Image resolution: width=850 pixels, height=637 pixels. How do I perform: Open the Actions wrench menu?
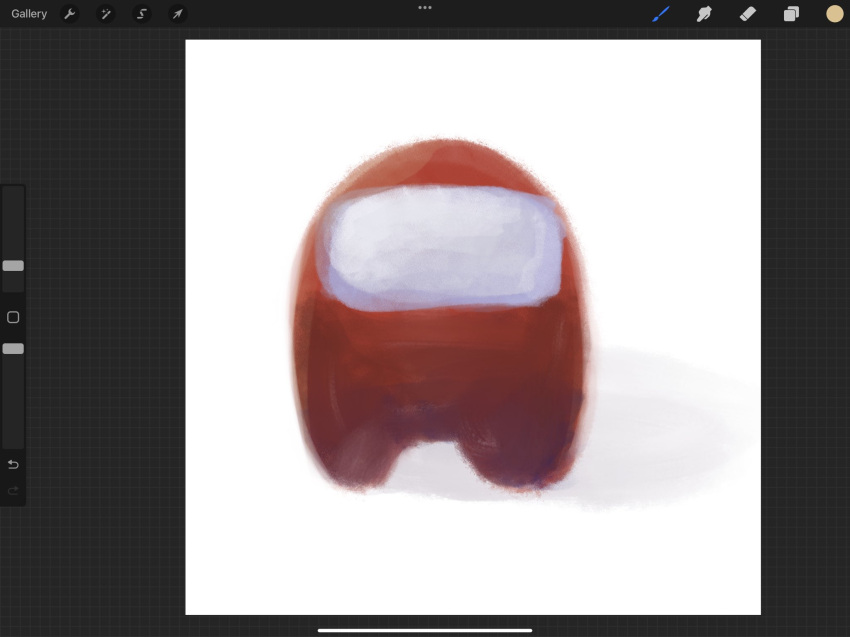pos(69,14)
